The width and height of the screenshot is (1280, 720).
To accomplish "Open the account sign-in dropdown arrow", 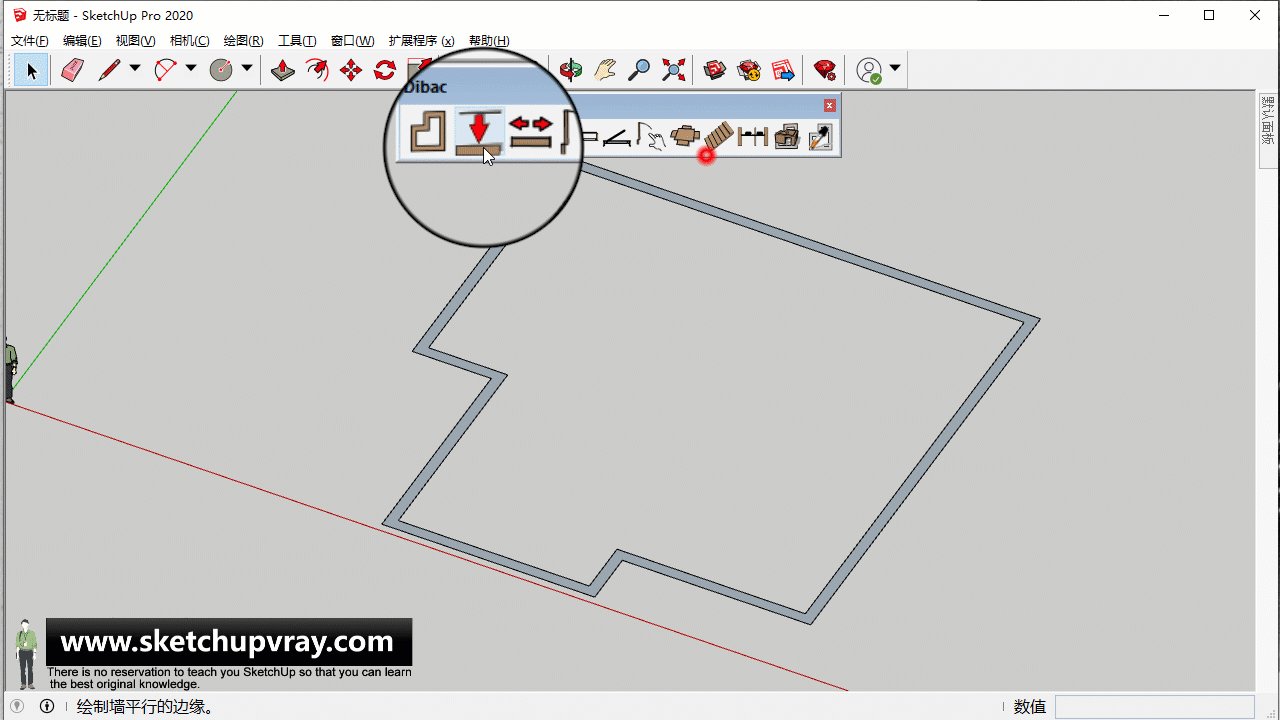I will tap(895, 69).
